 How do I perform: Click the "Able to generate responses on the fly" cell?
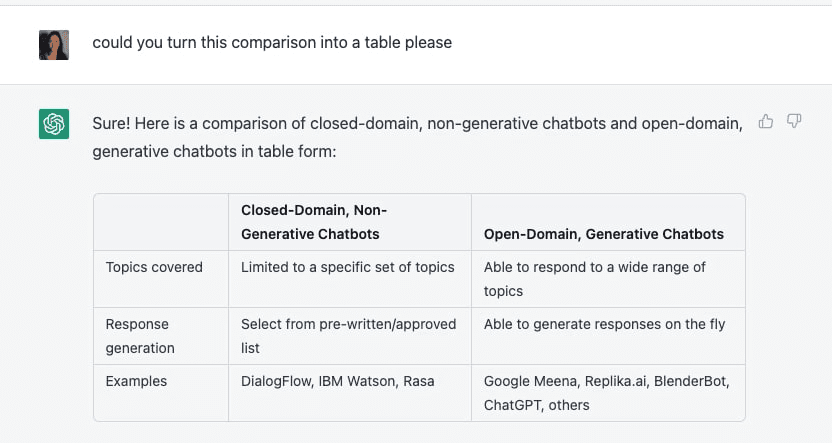coord(604,324)
